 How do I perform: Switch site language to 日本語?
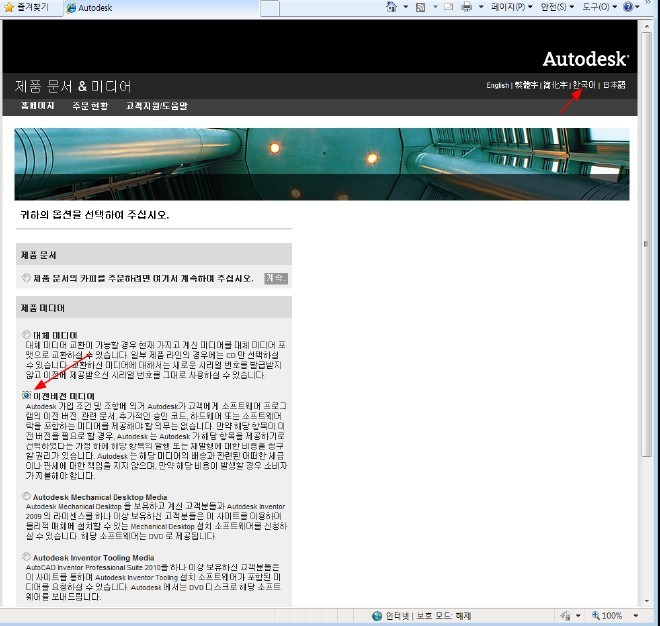[614, 85]
